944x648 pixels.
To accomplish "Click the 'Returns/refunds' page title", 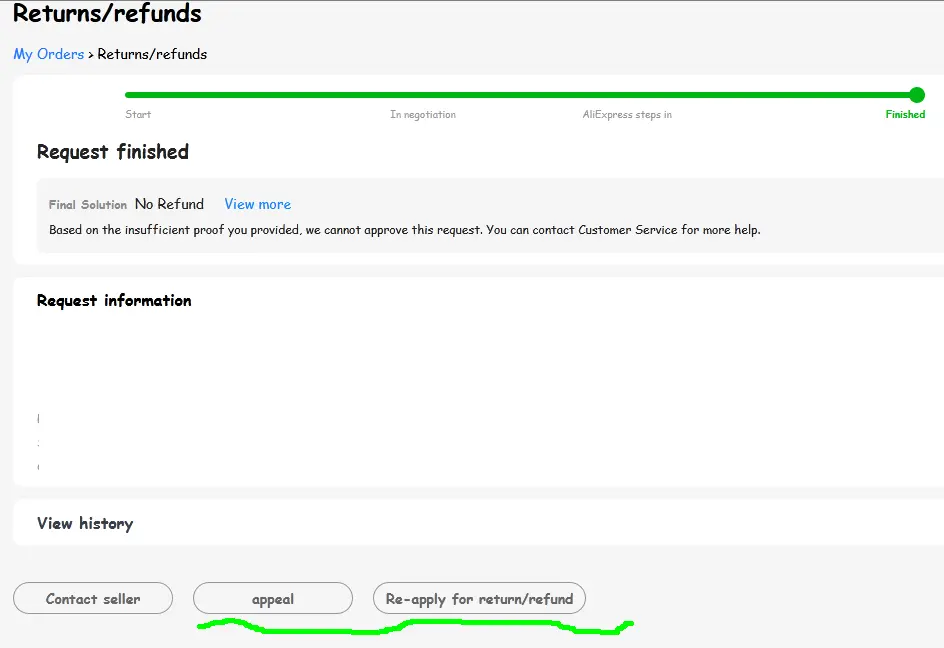I will pos(107,13).
